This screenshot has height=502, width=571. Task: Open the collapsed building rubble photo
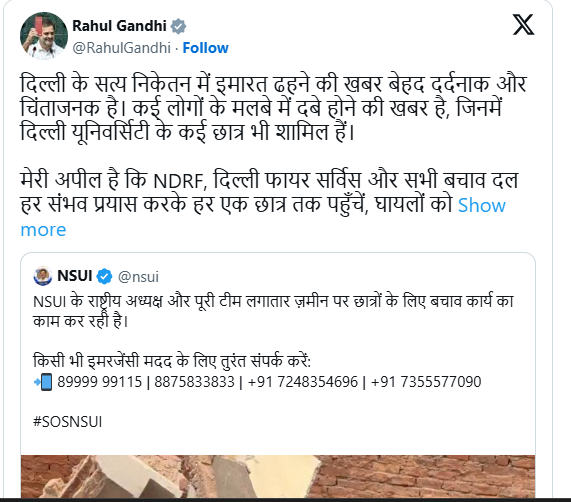pos(278,476)
